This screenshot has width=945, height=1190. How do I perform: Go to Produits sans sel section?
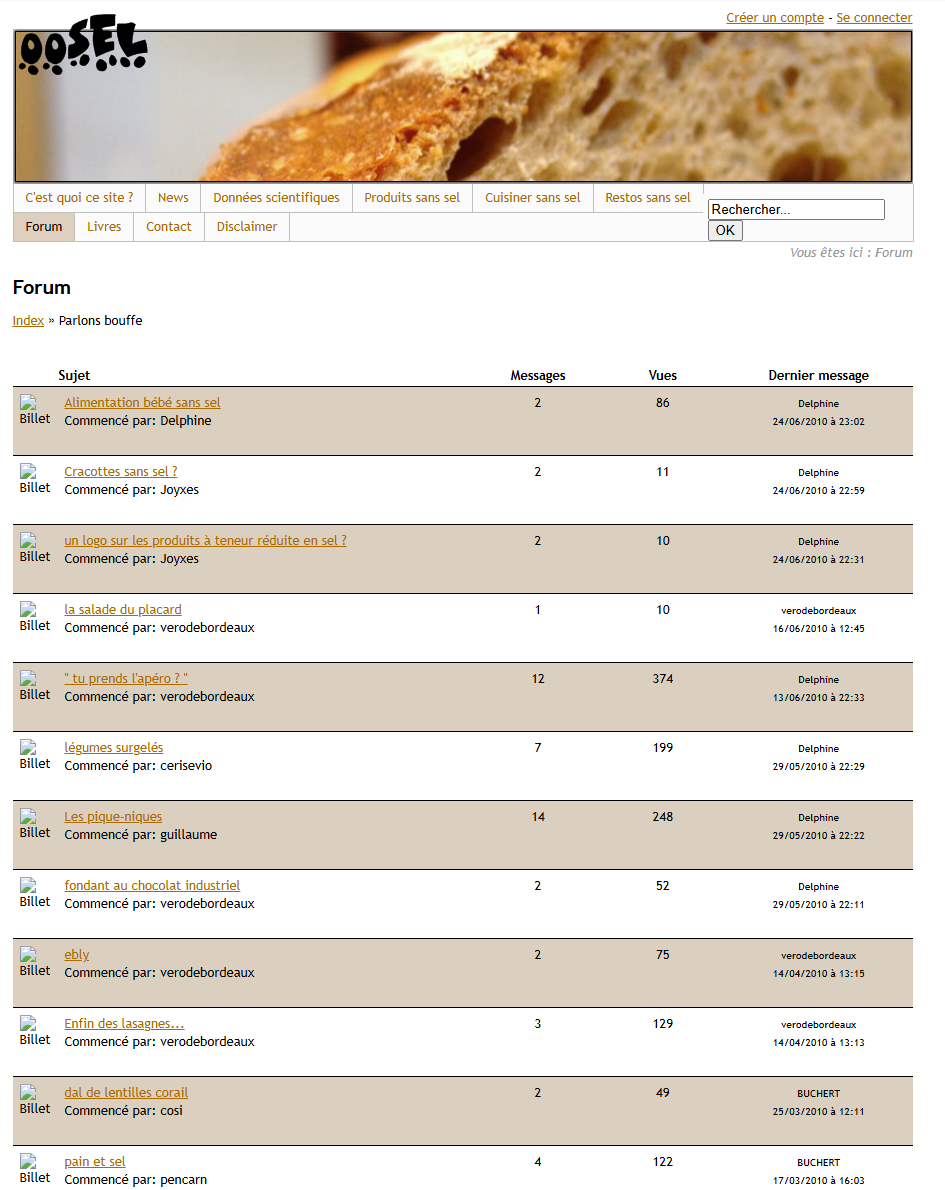(x=412, y=198)
